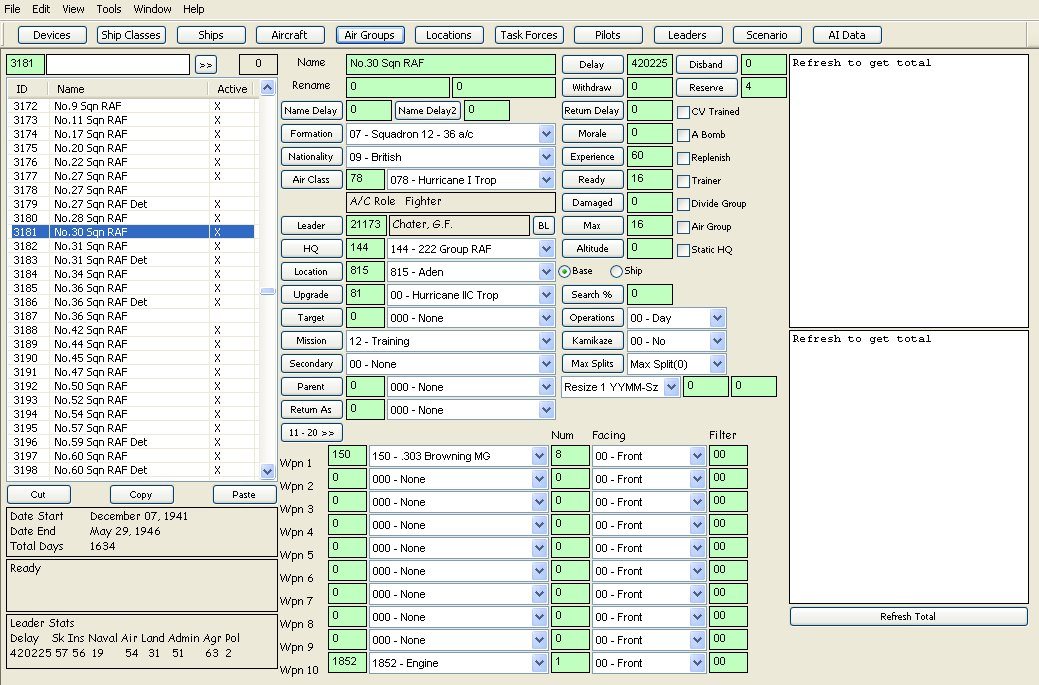Click the Paste button
This screenshot has height=685, width=1039.
[243, 494]
